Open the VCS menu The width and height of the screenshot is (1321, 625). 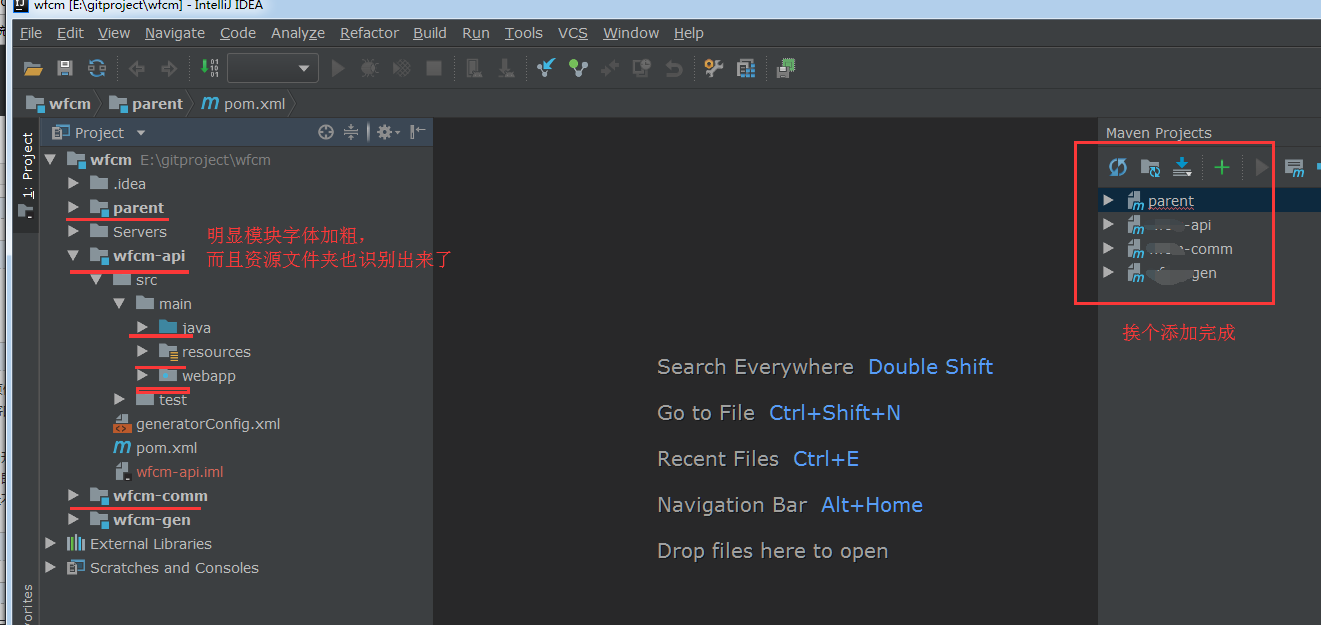point(573,33)
